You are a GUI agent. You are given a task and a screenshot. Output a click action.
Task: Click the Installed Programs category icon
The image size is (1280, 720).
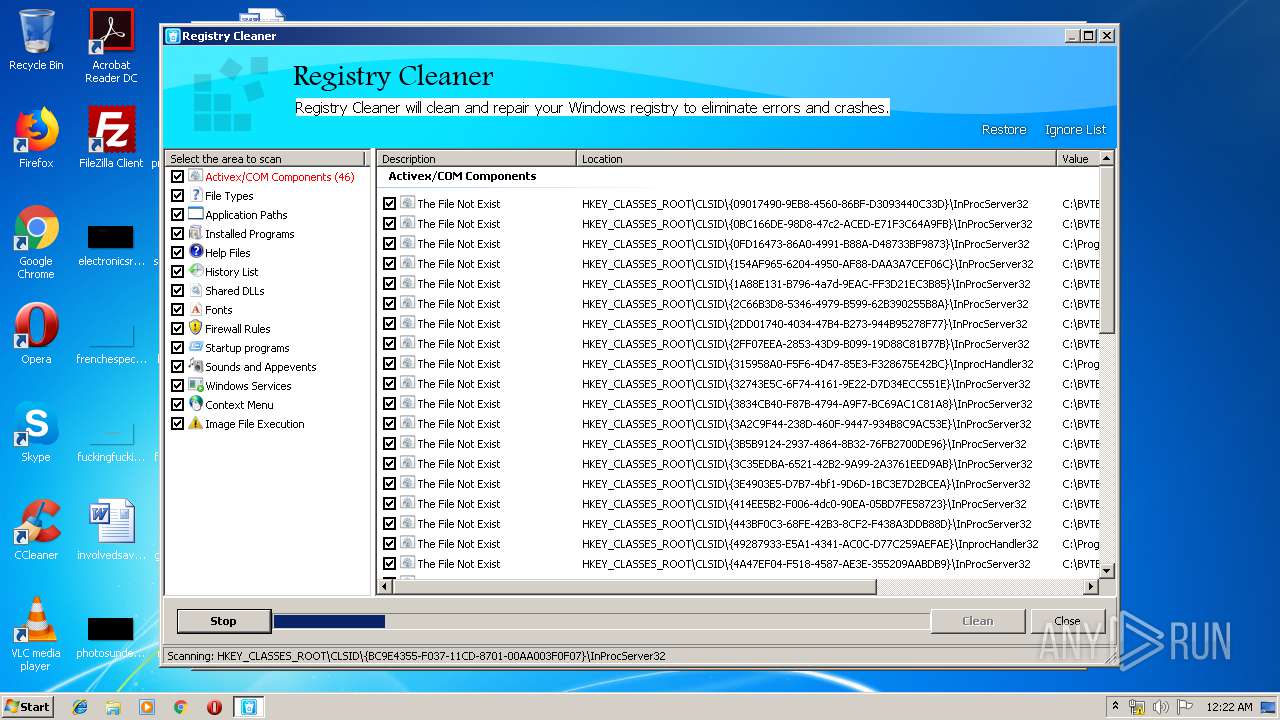click(196, 233)
